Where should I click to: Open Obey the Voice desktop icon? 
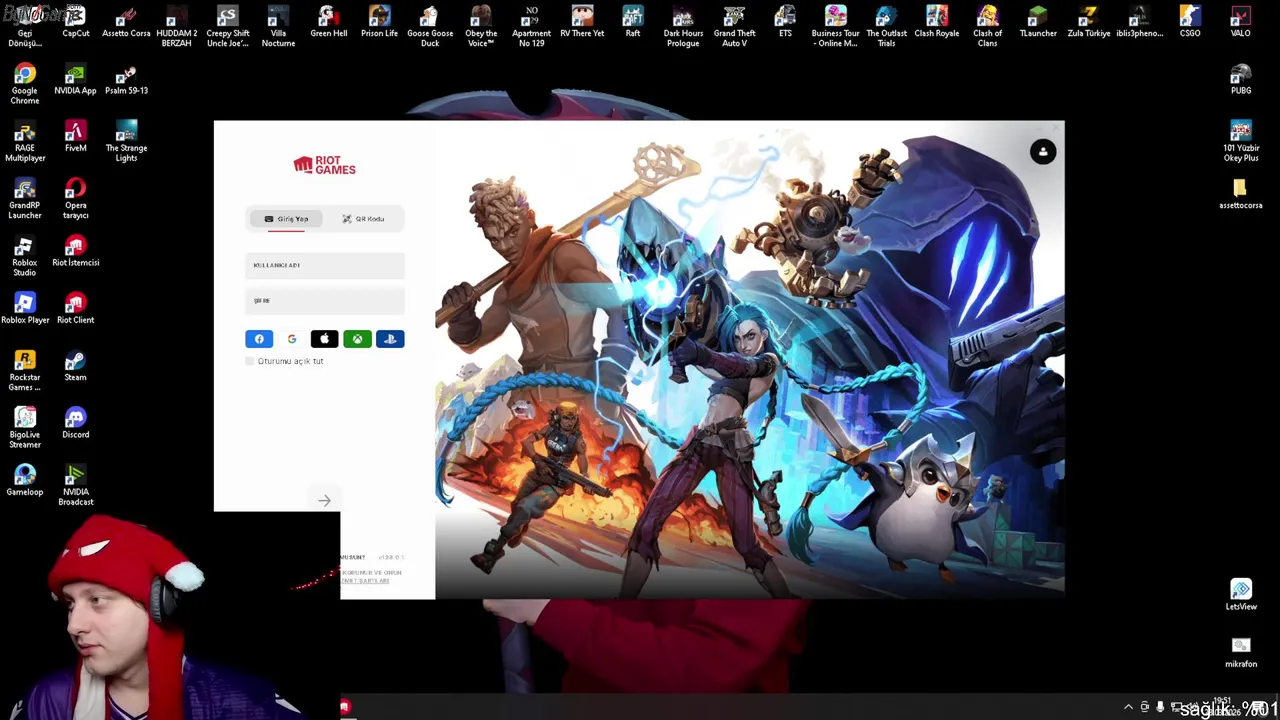point(481,26)
